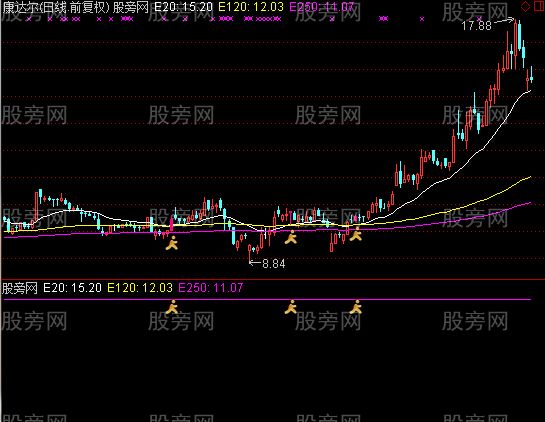The height and width of the screenshot is (422, 545).
Task: Click the main chart E250: 11.07 value
Action: [x=322, y=7]
